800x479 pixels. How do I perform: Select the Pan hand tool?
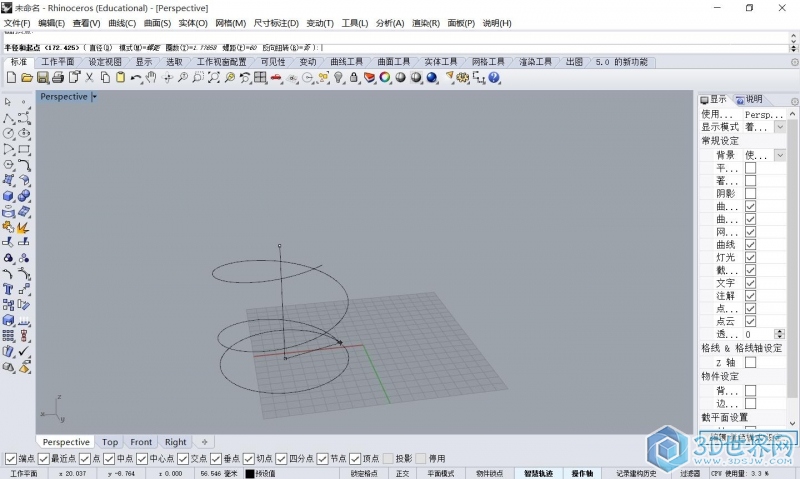click(151, 78)
